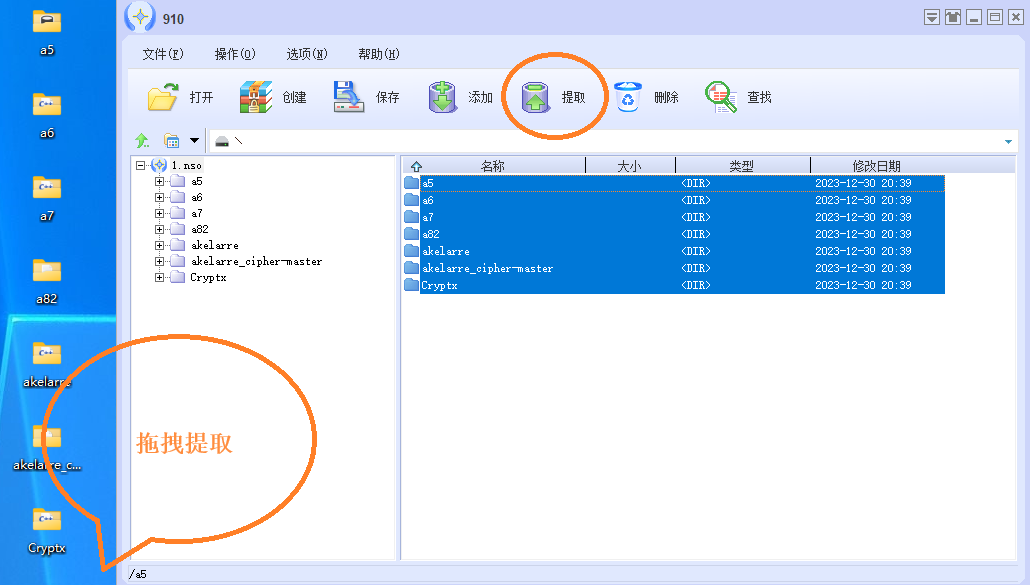
Task: Select the akelarre_cipher-master row in file list
Action: 487,268
